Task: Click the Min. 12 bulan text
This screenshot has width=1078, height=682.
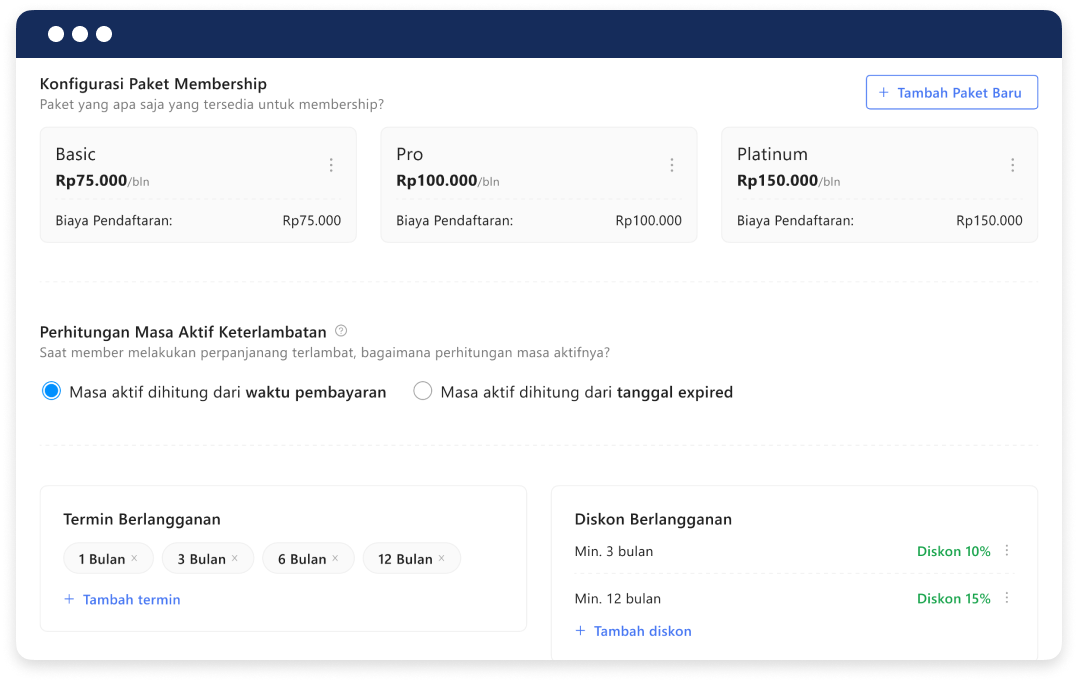Action: coord(618,599)
